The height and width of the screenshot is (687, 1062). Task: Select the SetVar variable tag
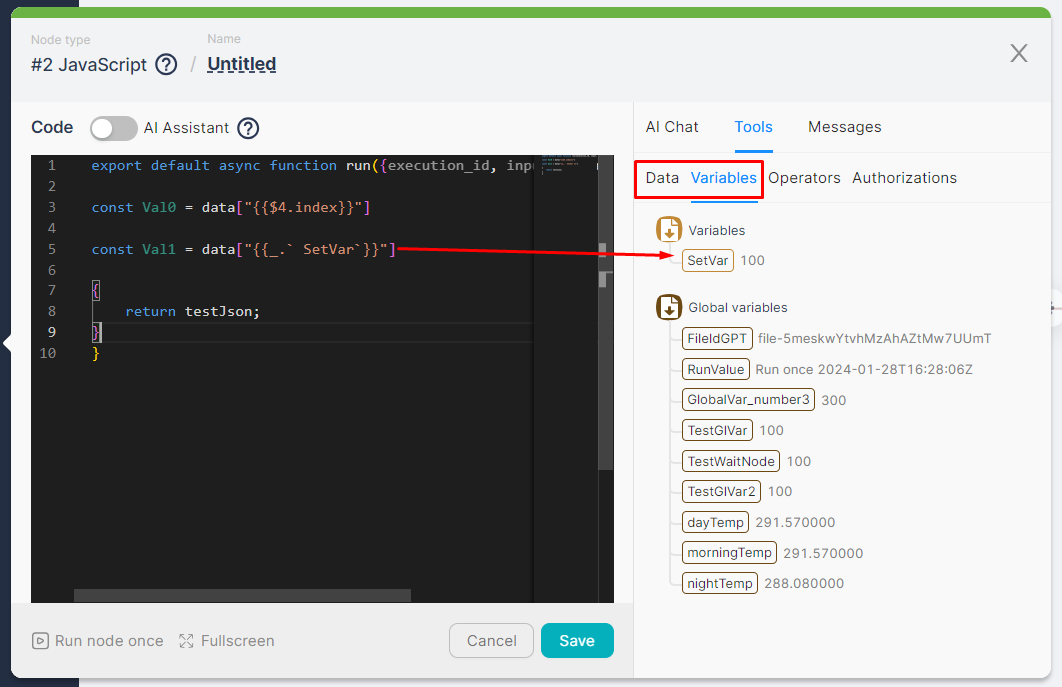[708, 261]
